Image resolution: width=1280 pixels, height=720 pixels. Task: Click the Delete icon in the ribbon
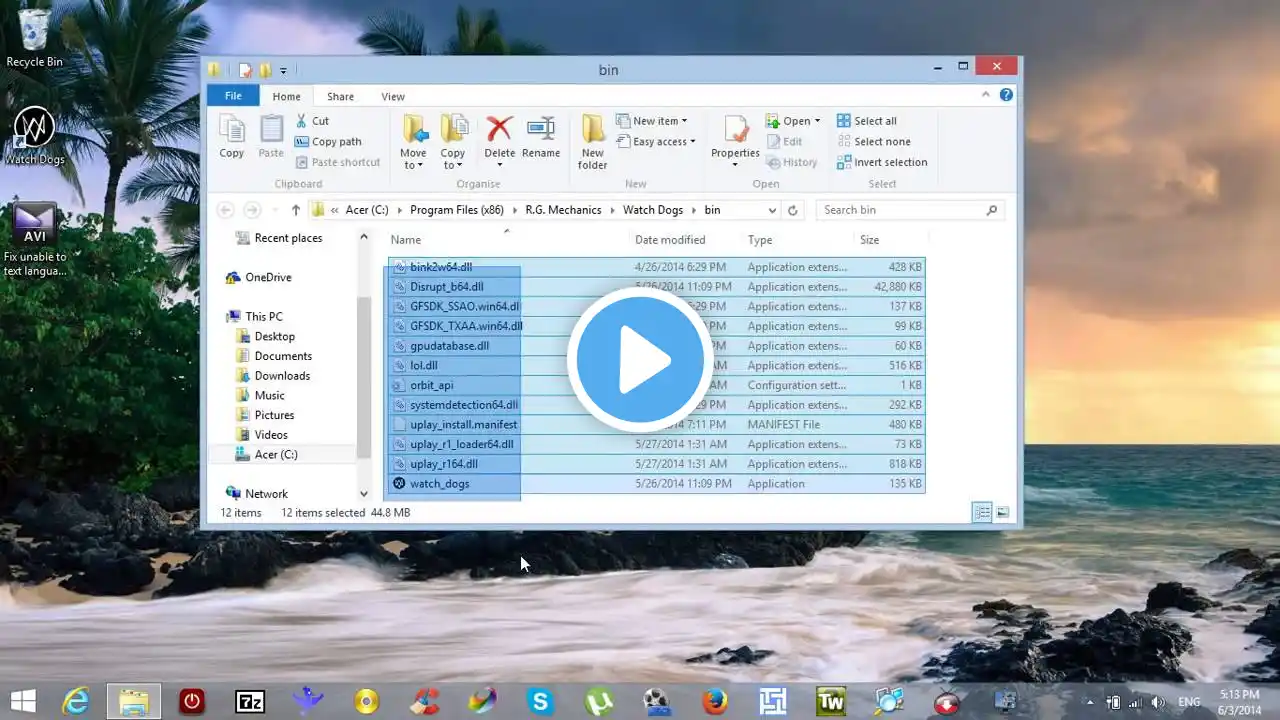coord(499,130)
